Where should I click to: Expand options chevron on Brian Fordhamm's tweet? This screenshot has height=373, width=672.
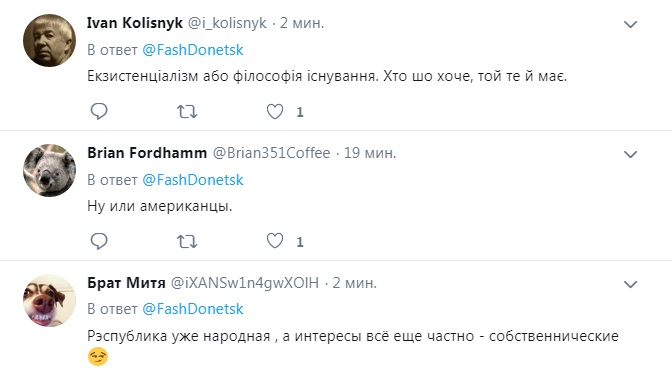(630, 154)
